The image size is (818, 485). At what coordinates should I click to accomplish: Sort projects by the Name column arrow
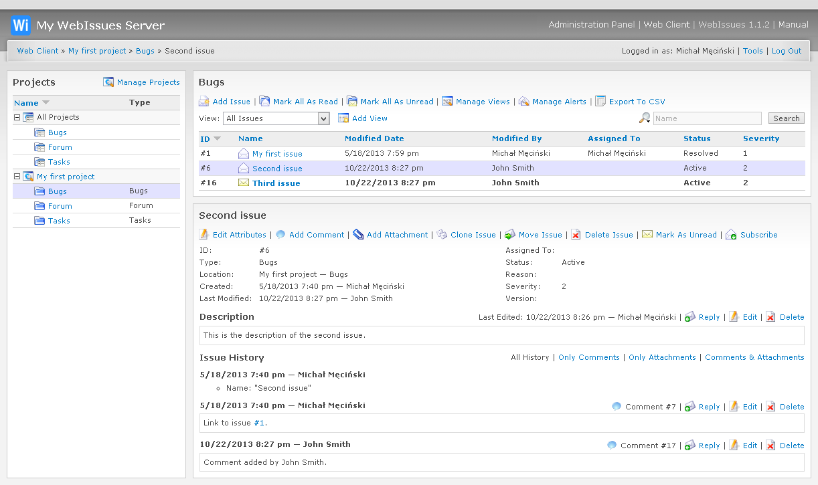[45, 102]
